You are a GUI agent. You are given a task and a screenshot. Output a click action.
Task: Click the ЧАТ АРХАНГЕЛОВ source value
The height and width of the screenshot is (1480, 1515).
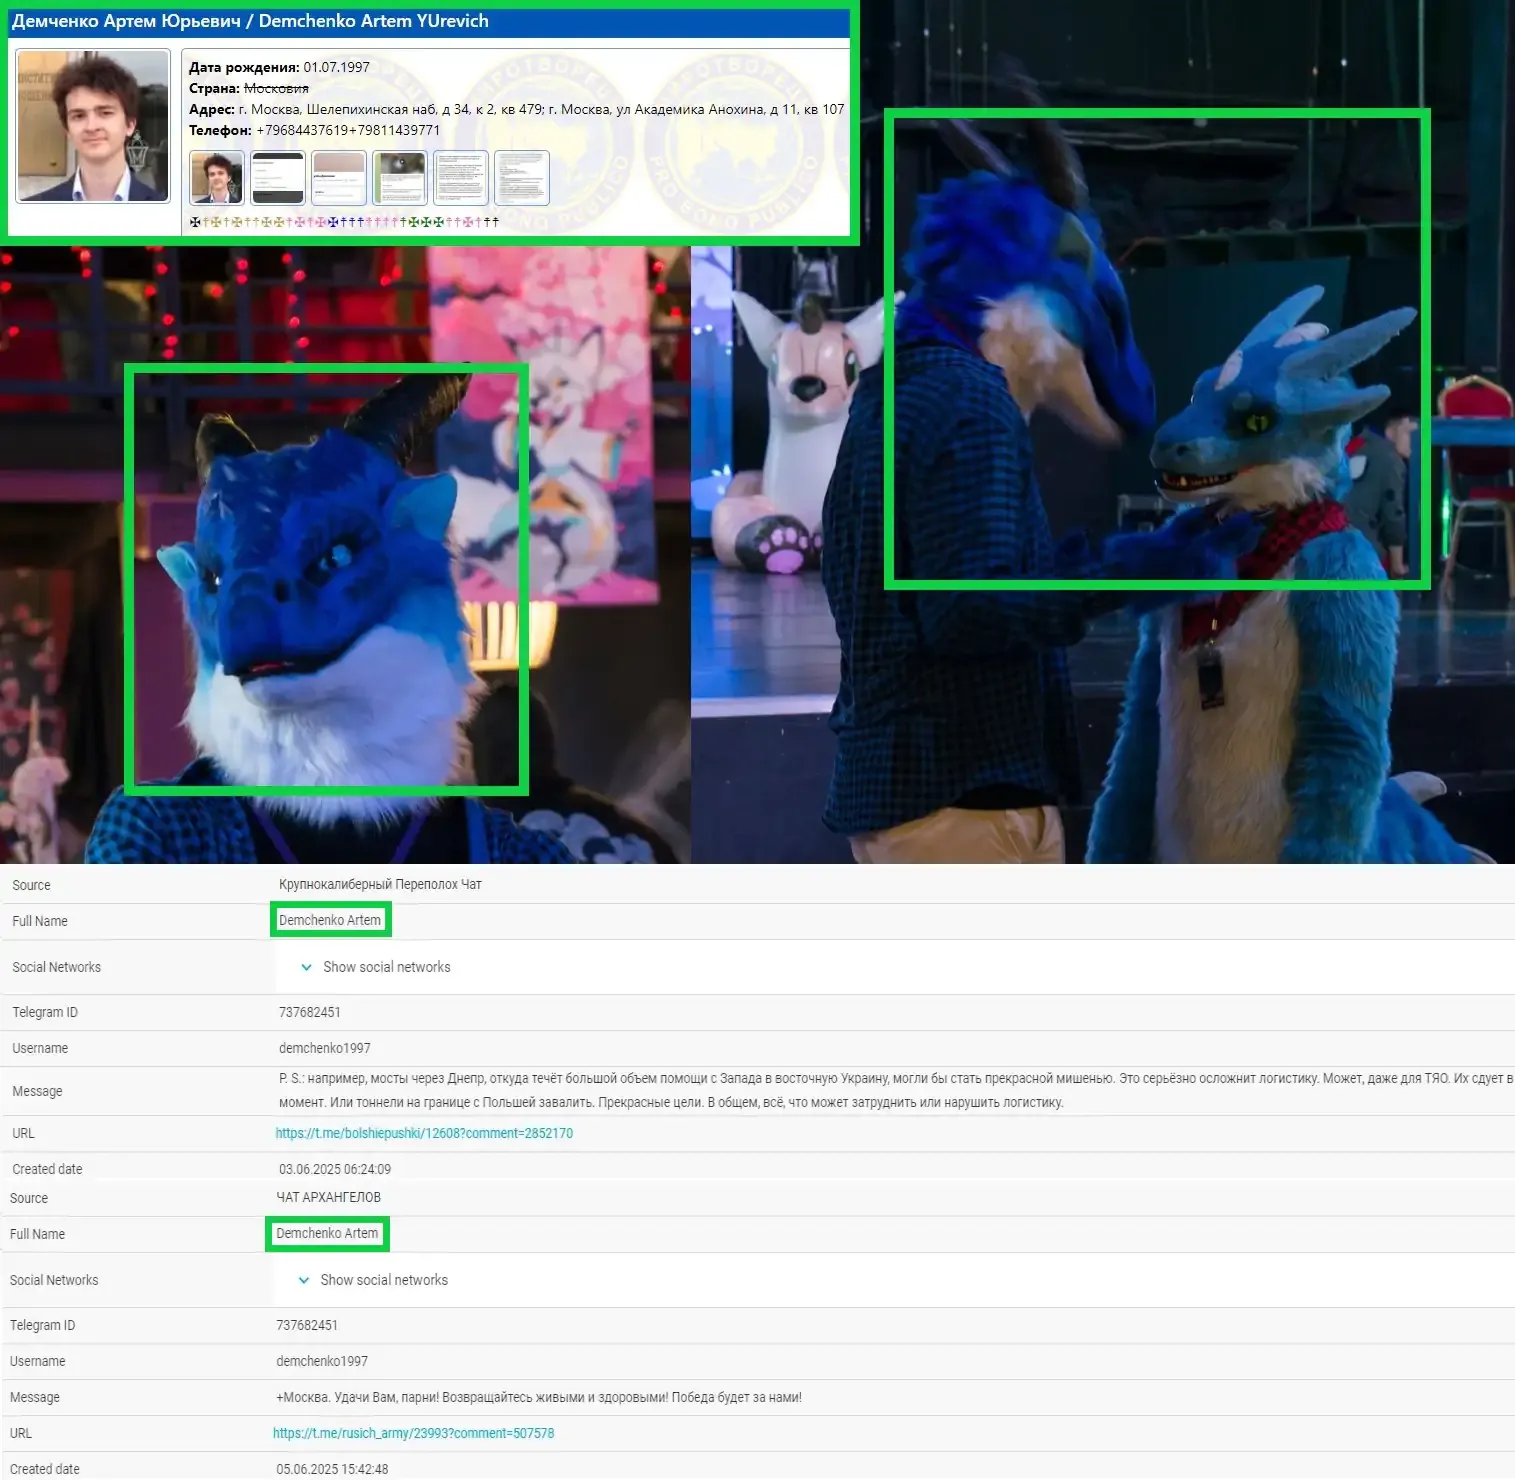click(328, 1197)
